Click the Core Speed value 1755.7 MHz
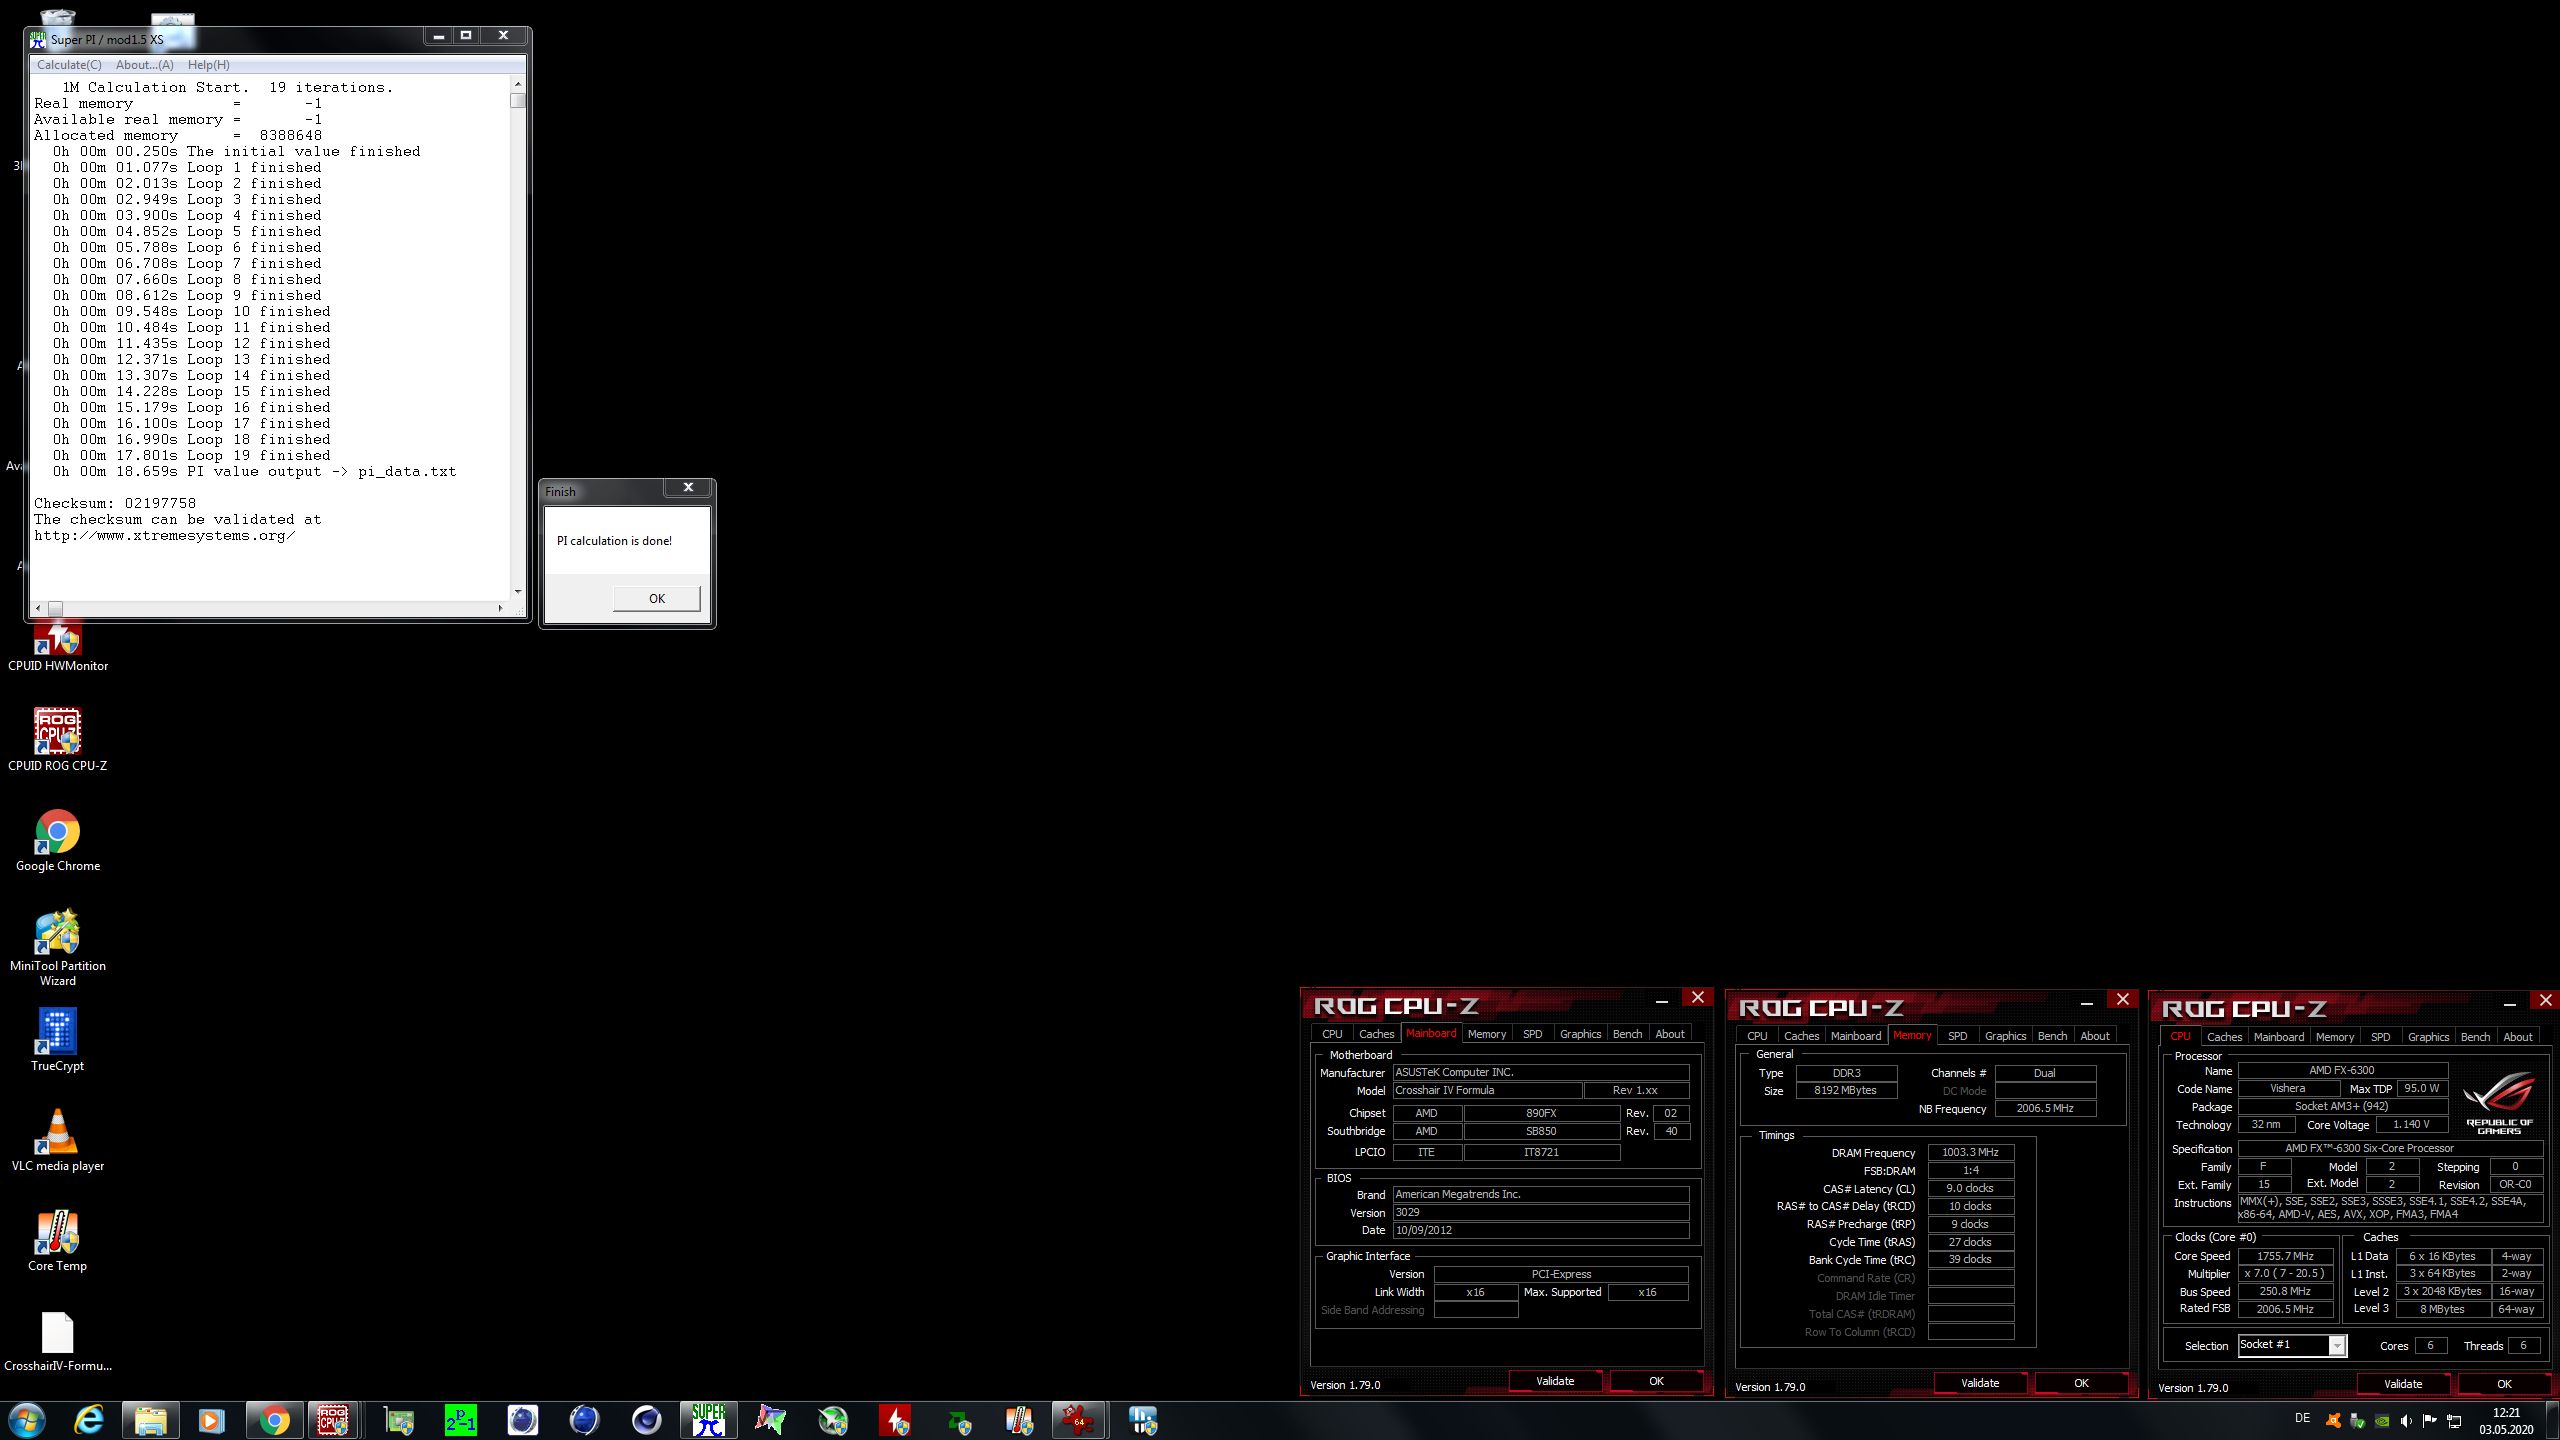Viewport: 2560px width, 1440px height. tap(2285, 1256)
